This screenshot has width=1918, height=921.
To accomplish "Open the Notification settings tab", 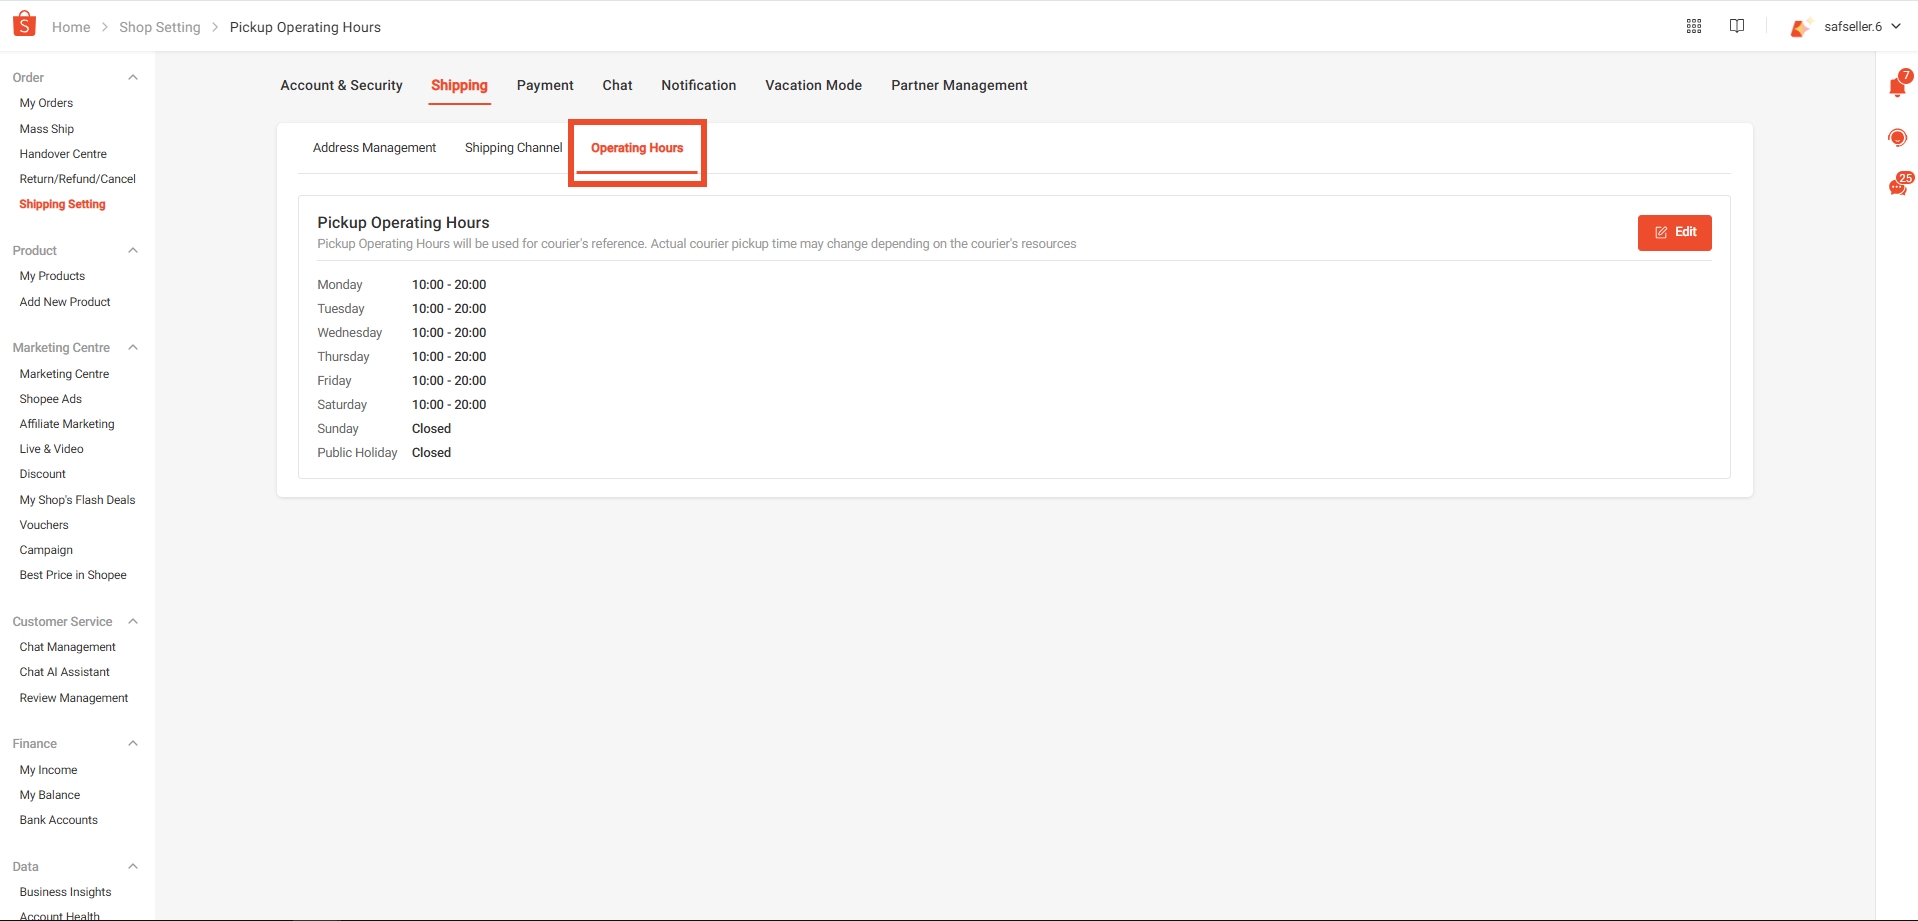I will pos(698,85).
